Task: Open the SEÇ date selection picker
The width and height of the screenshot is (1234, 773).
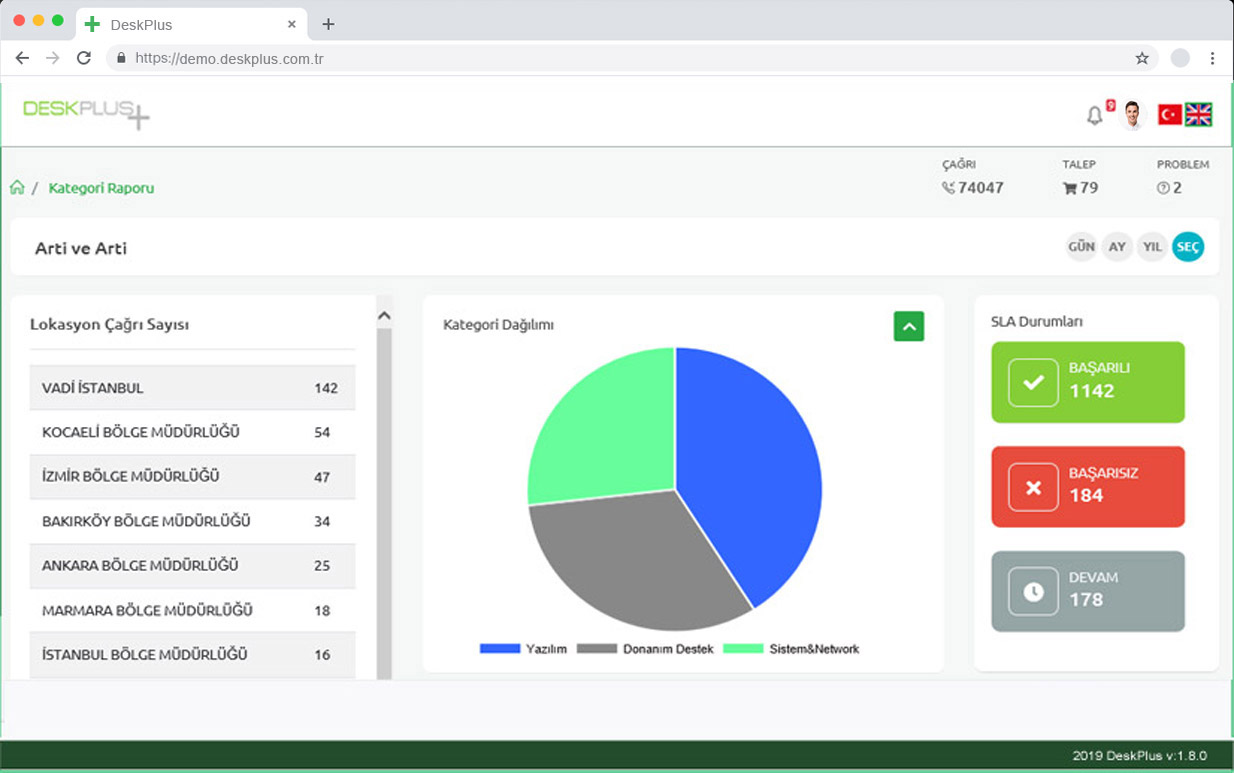Action: pos(1188,247)
